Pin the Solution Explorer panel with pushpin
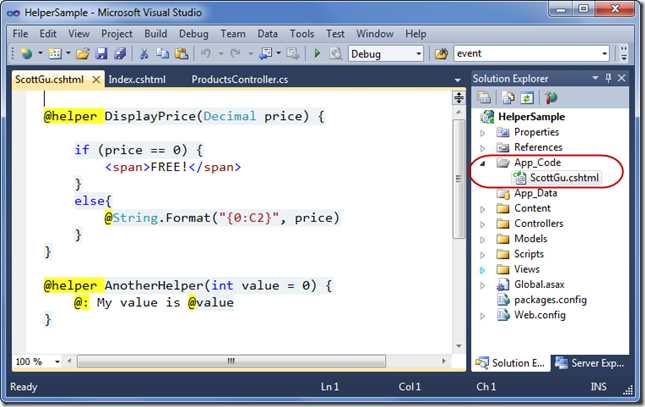The image size is (645, 407). point(608,78)
